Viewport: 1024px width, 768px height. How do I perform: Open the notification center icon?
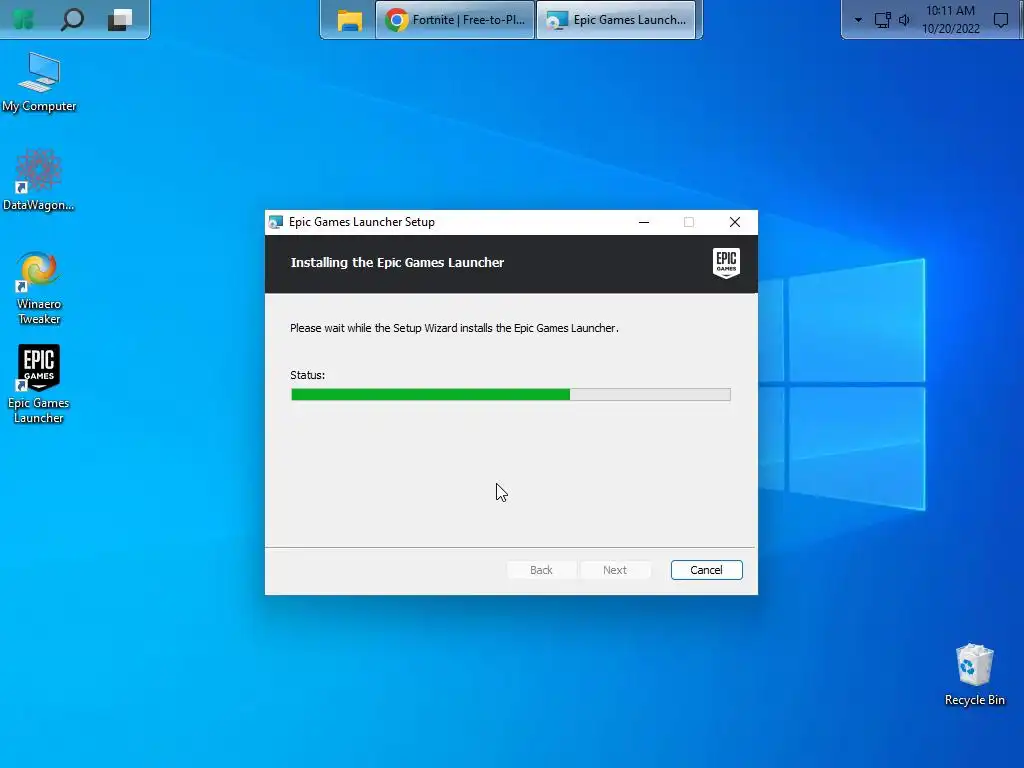point(1000,20)
